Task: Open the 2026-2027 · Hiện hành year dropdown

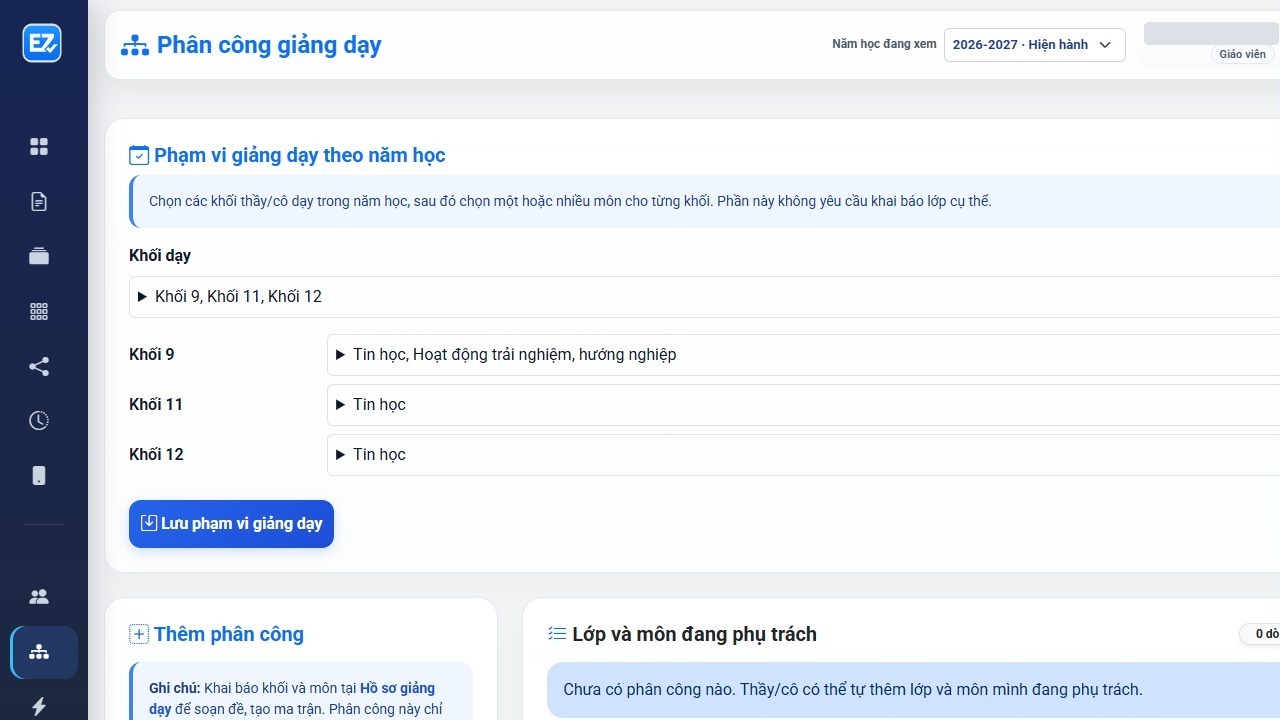Action: click(x=1034, y=45)
